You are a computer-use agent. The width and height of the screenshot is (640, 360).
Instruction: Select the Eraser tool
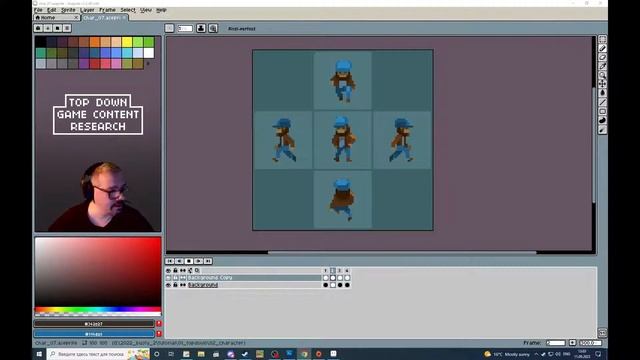[x=602, y=57]
